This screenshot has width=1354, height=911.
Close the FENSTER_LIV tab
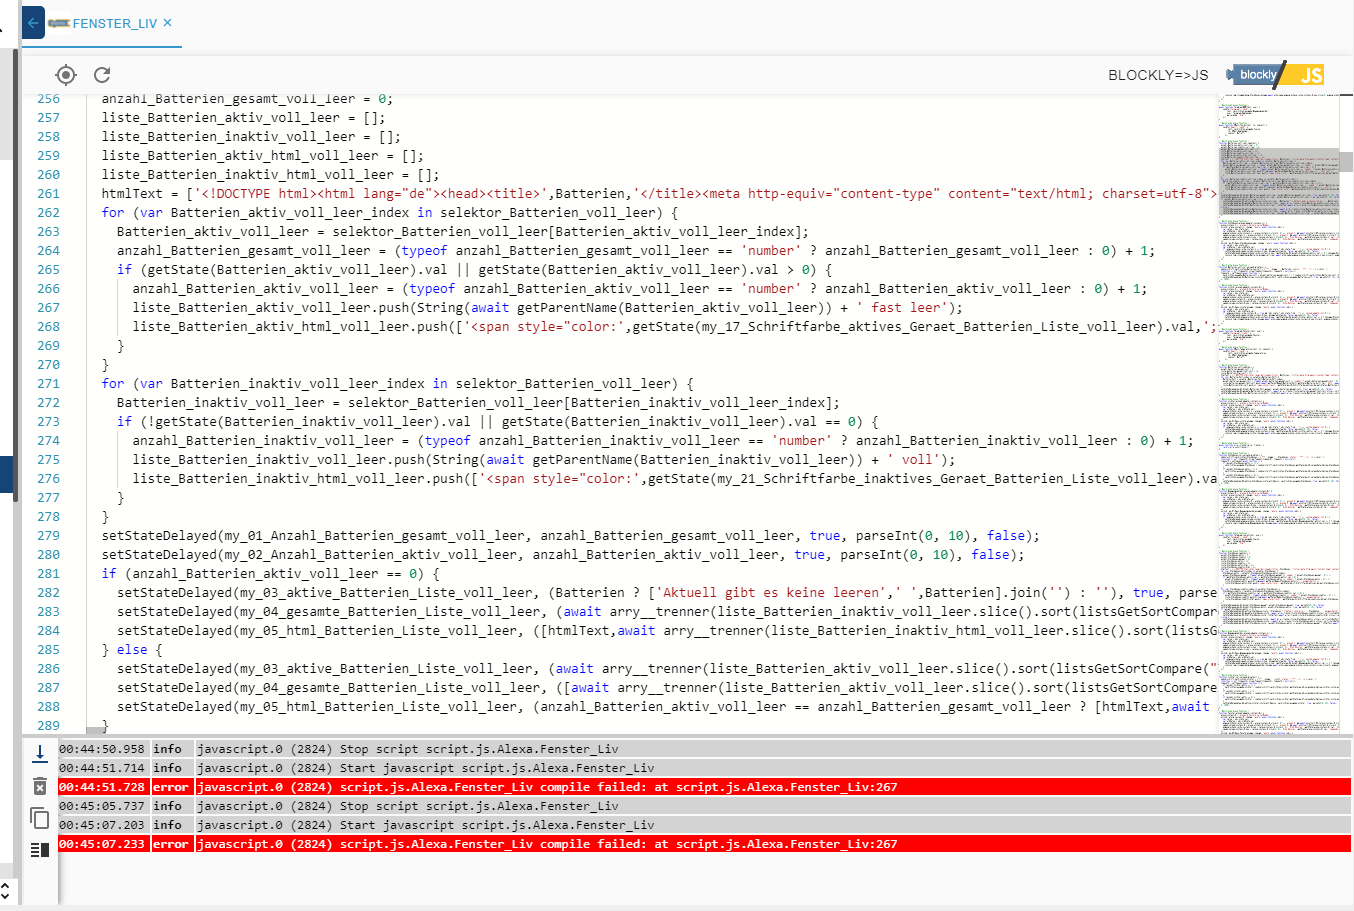tap(167, 22)
